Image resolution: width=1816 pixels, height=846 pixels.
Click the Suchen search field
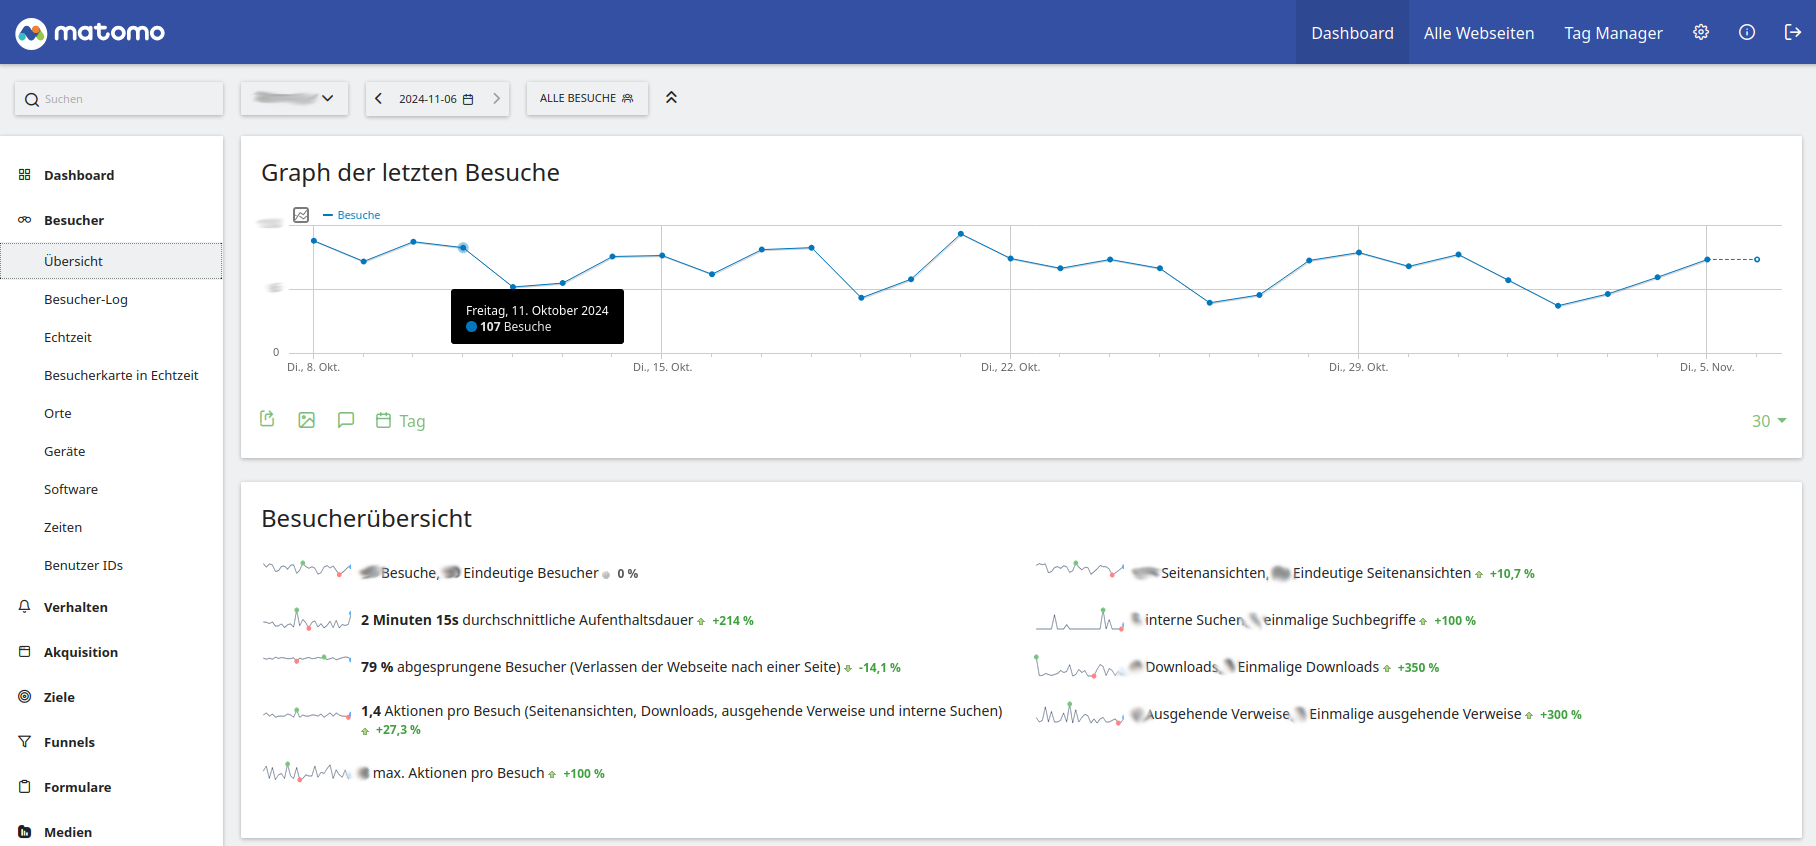click(x=119, y=99)
